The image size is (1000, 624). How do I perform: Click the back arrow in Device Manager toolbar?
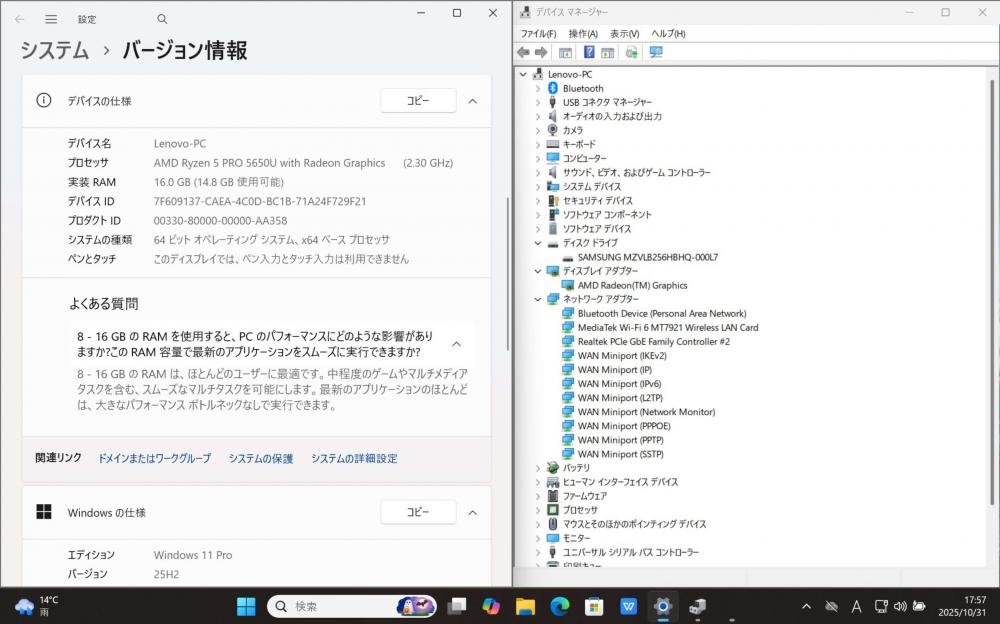coord(523,52)
